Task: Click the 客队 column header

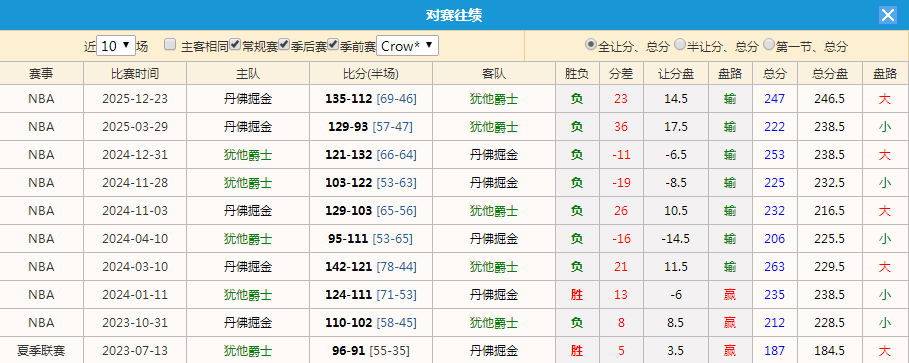Action: point(494,74)
